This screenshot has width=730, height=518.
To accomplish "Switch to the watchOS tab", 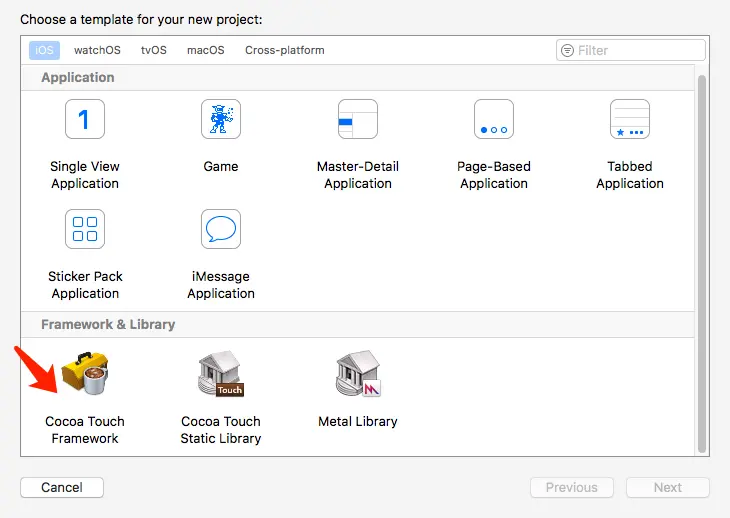I will (98, 50).
